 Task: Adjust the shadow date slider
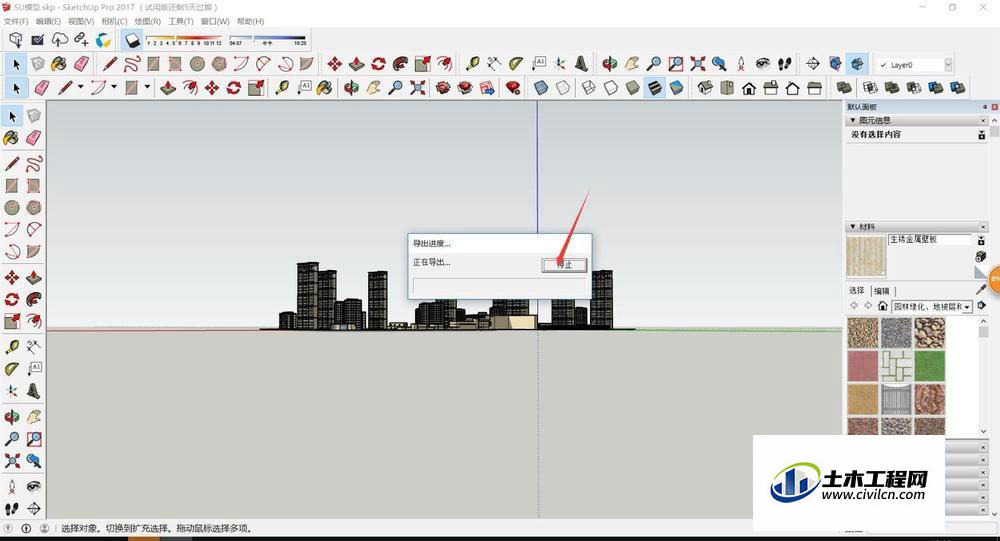click(184, 40)
